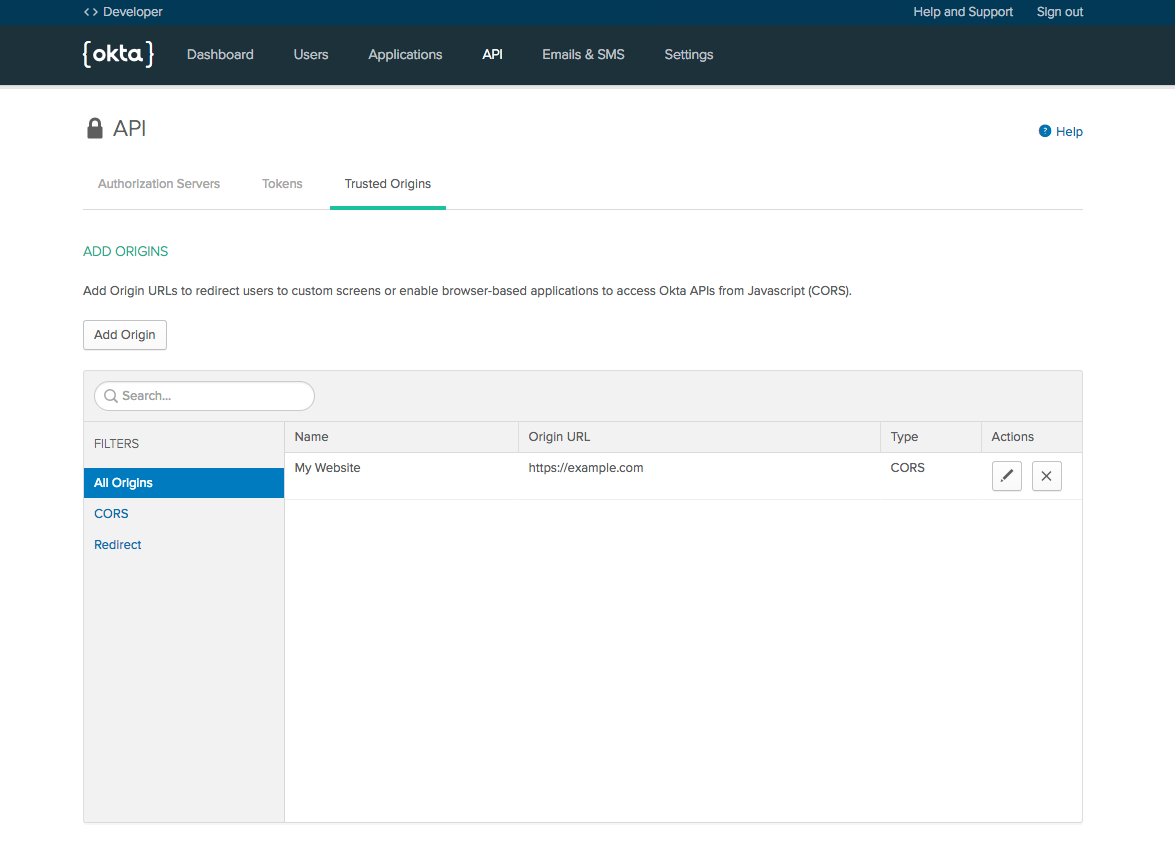Filter origins by Redirect type
Viewport: 1175px width, 849px height.
118,545
